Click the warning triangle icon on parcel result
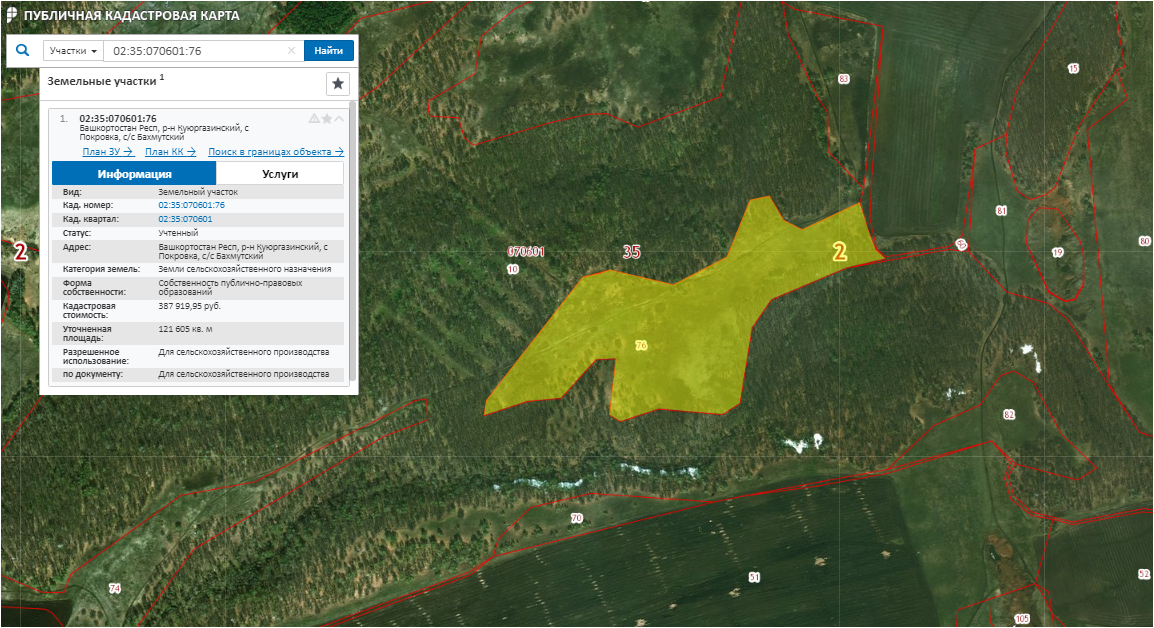Viewport: 1154px width, 628px height. coord(314,118)
